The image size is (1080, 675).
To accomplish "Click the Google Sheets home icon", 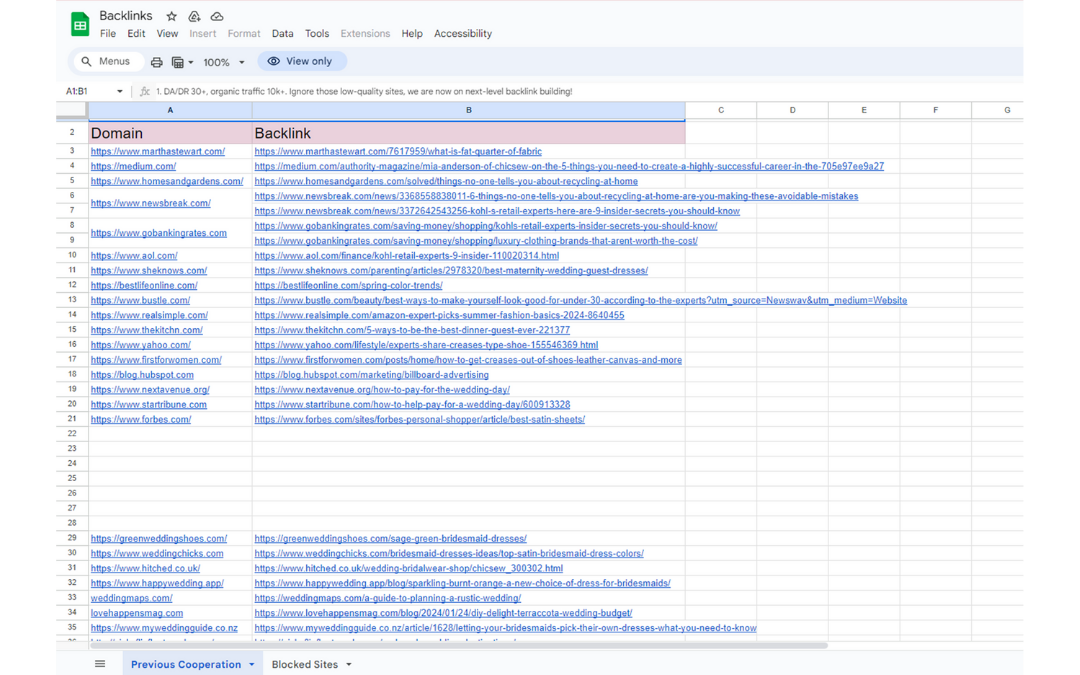I will click(x=80, y=24).
